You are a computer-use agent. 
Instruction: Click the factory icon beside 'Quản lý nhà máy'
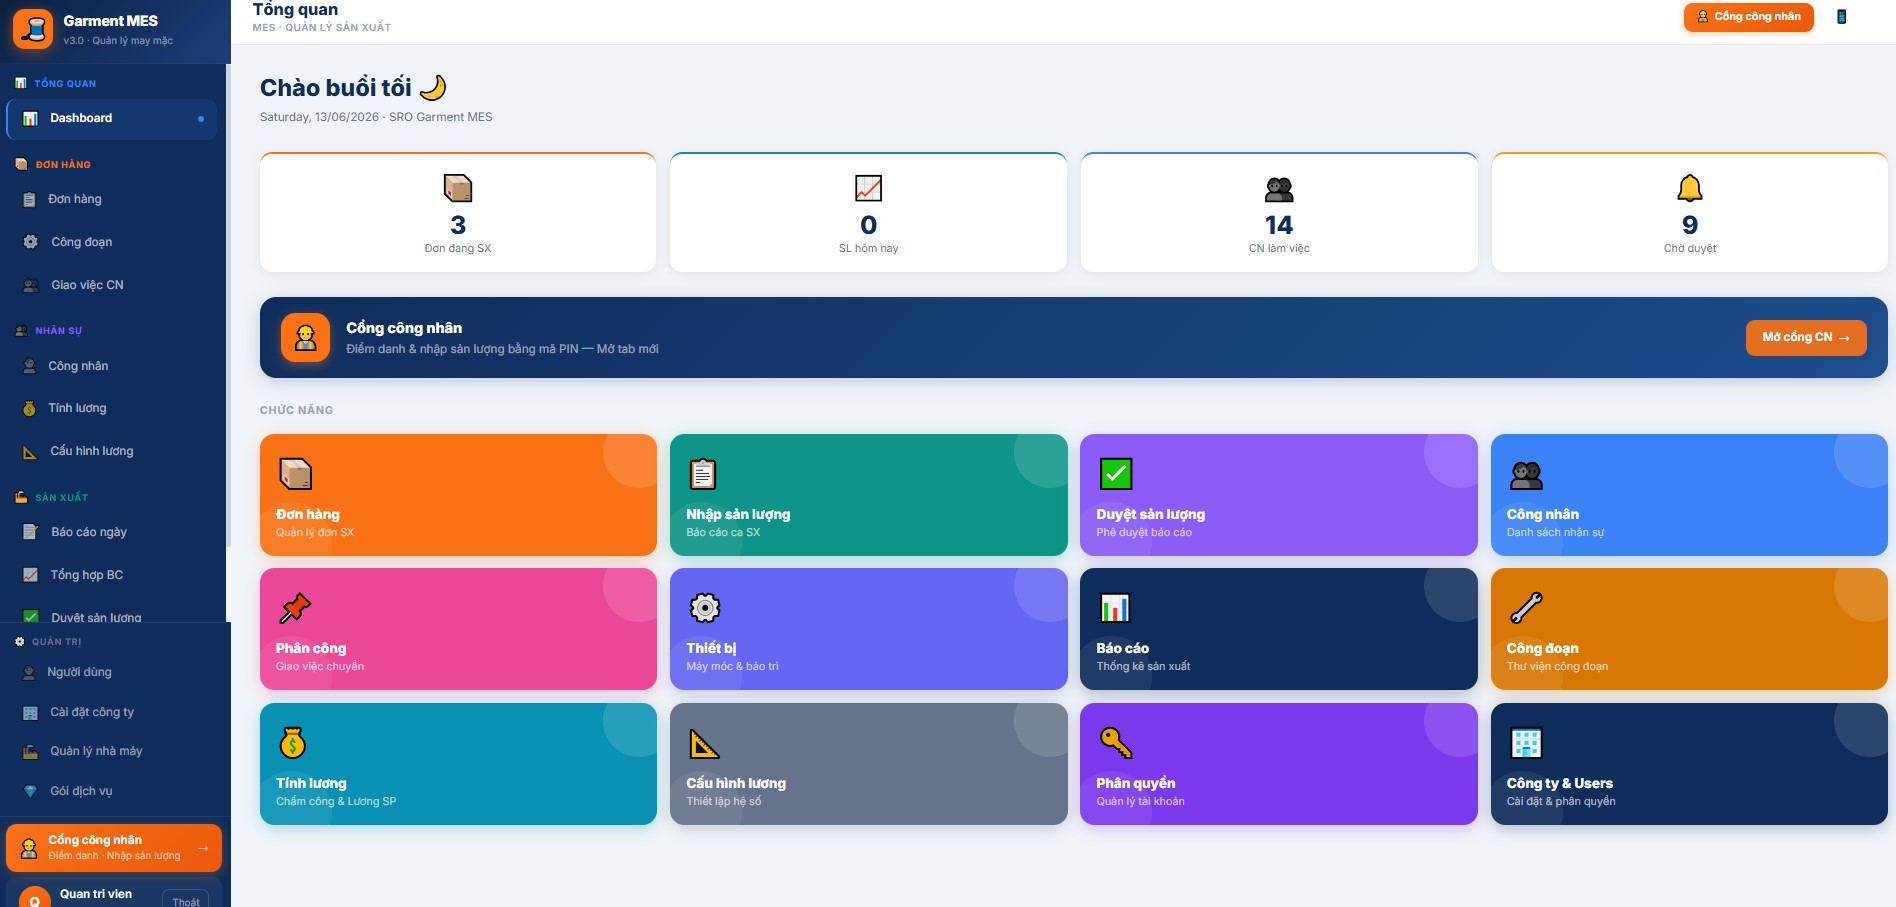coord(30,751)
